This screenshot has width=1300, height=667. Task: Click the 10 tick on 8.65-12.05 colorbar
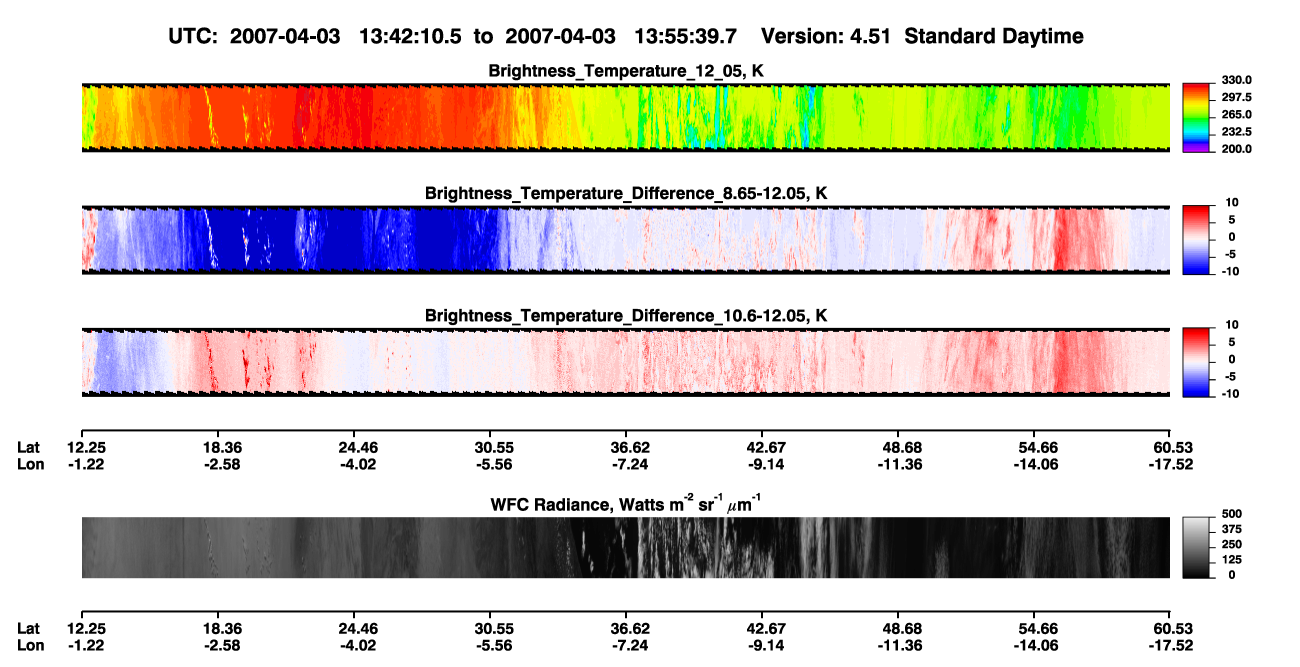click(x=1231, y=203)
